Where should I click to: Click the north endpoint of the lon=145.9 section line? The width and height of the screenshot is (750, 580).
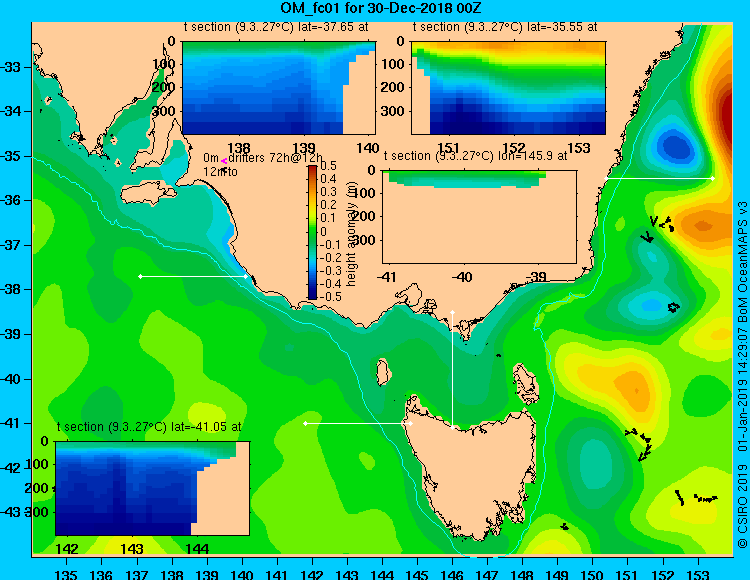tap(452, 312)
